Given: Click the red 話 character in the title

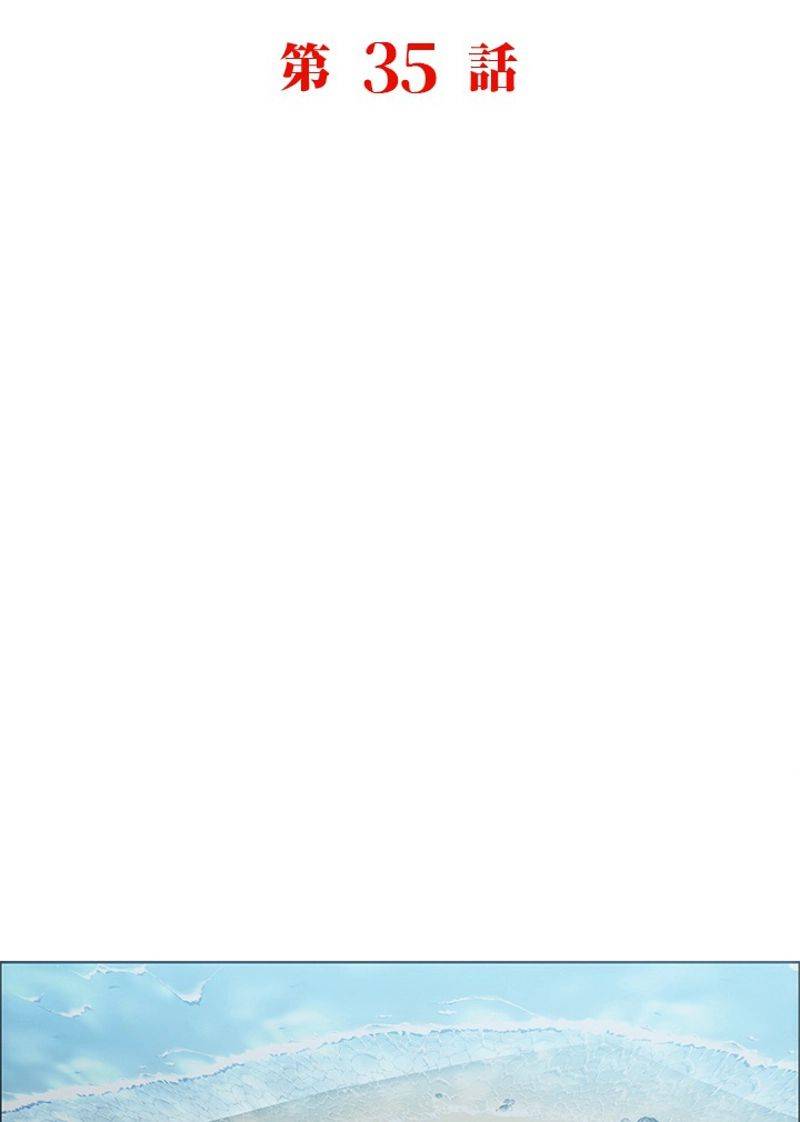Looking at the screenshot, I should pos(493,67).
